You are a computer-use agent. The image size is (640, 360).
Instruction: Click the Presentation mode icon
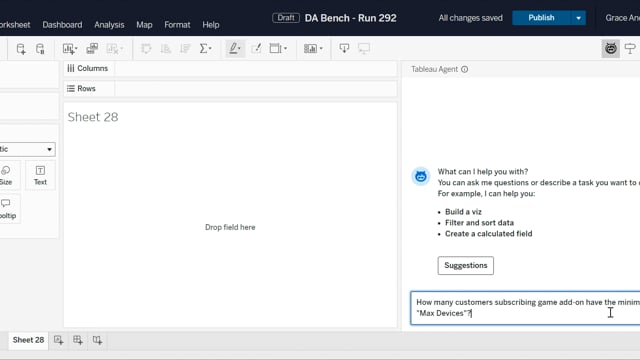coord(364,49)
